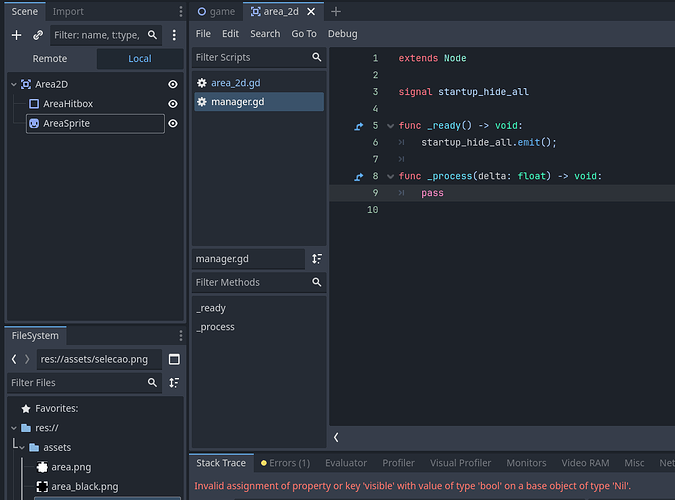
Task: Collapse the assets folder
Action: [x=22, y=447]
